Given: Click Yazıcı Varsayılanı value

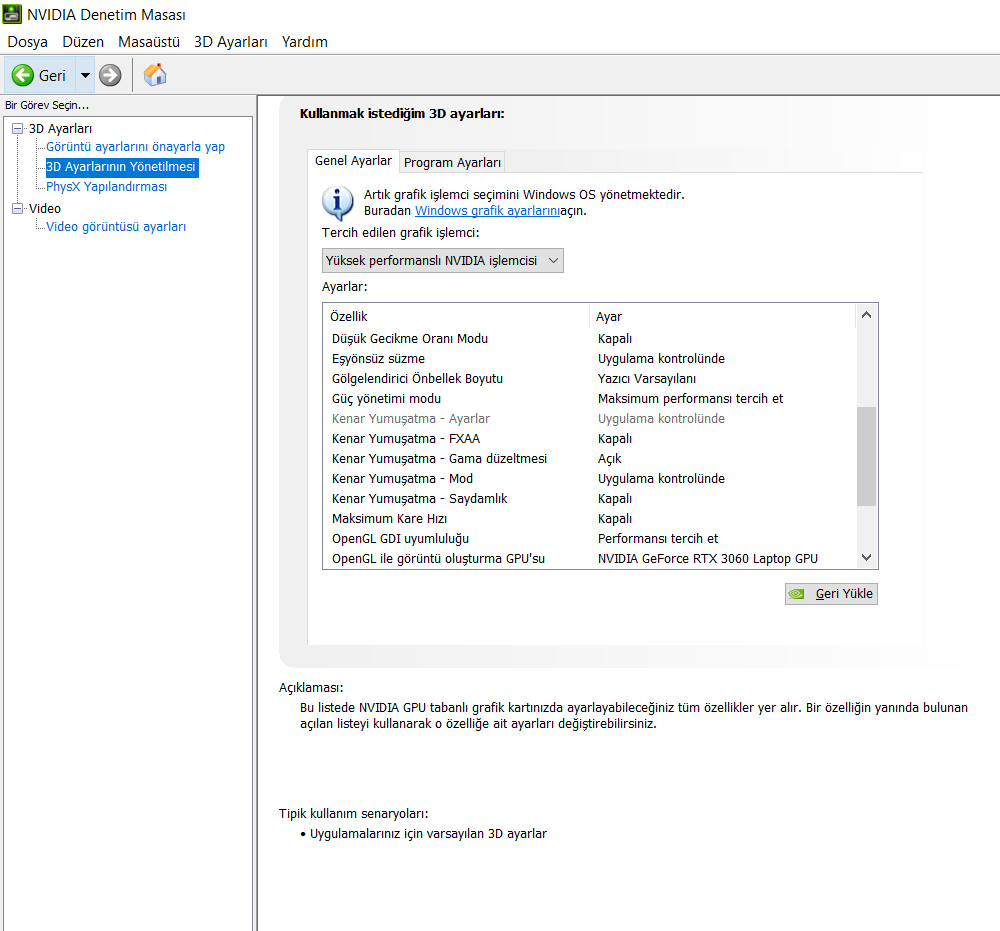Looking at the screenshot, I should click(x=647, y=378).
